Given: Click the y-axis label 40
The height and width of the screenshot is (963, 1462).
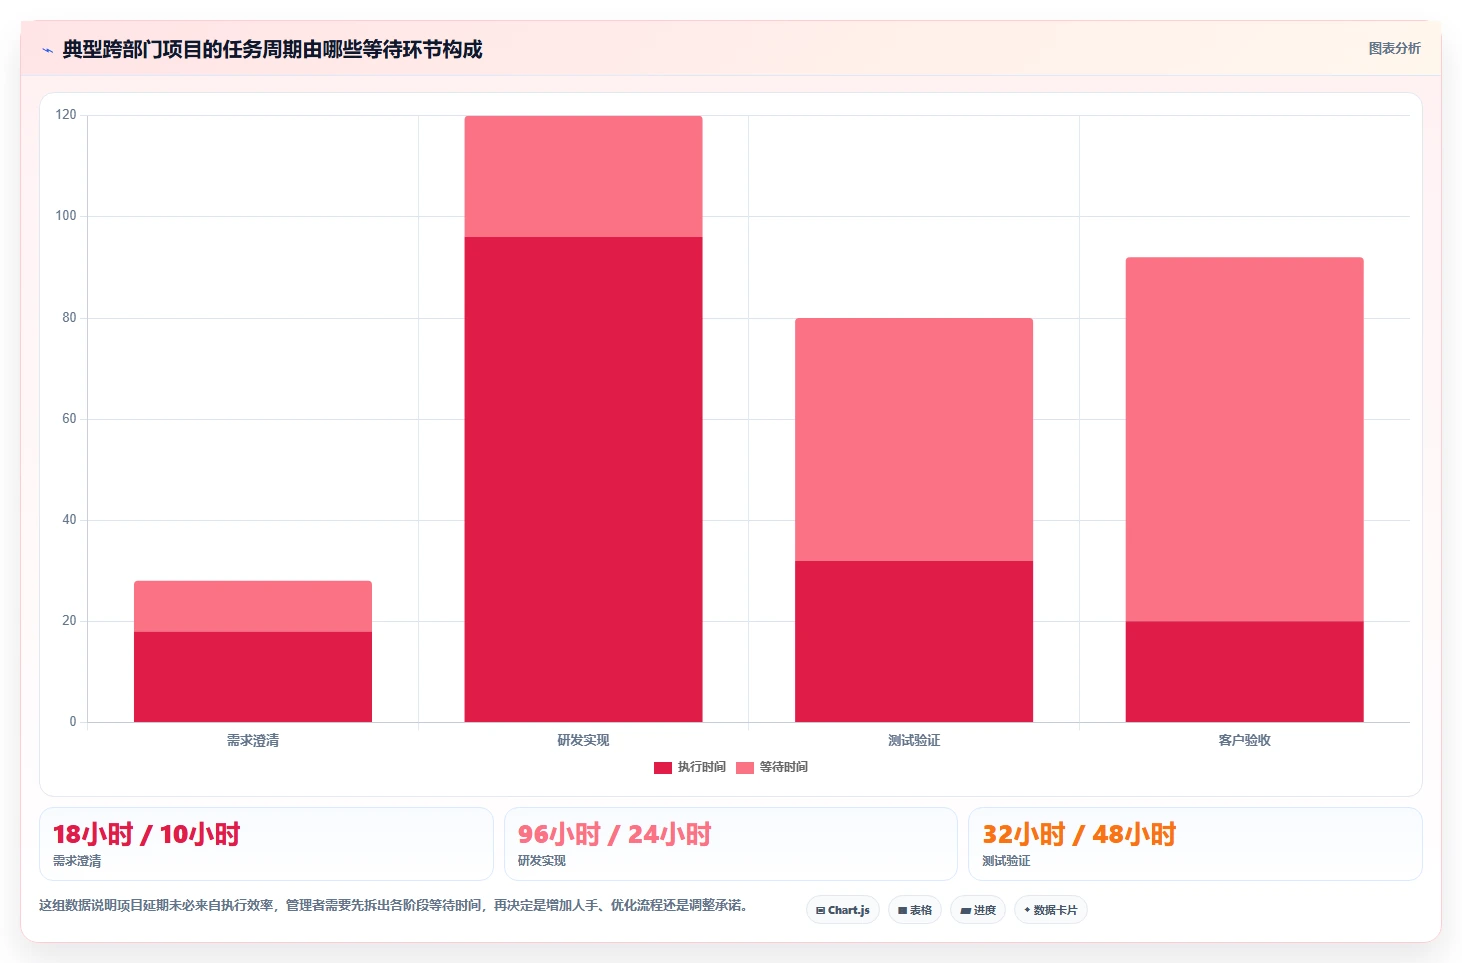Looking at the screenshot, I should pos(69,520).
